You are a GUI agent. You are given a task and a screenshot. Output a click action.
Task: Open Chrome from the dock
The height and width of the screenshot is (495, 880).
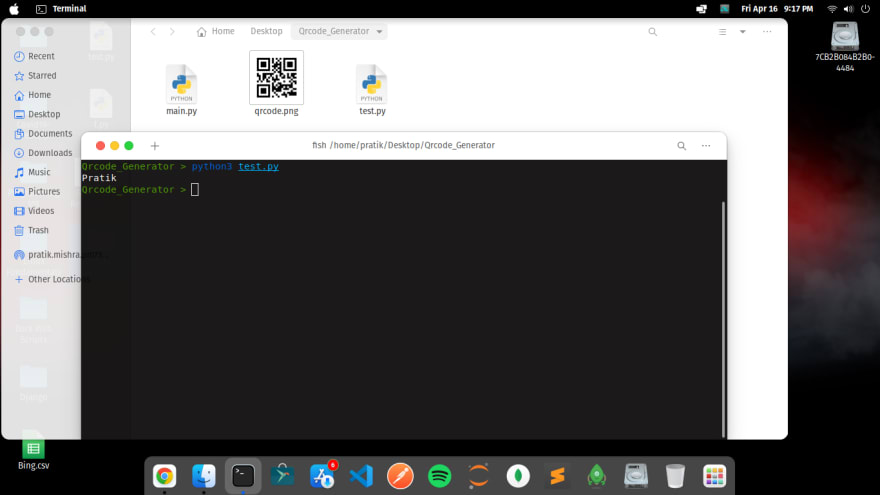point(164,476)
